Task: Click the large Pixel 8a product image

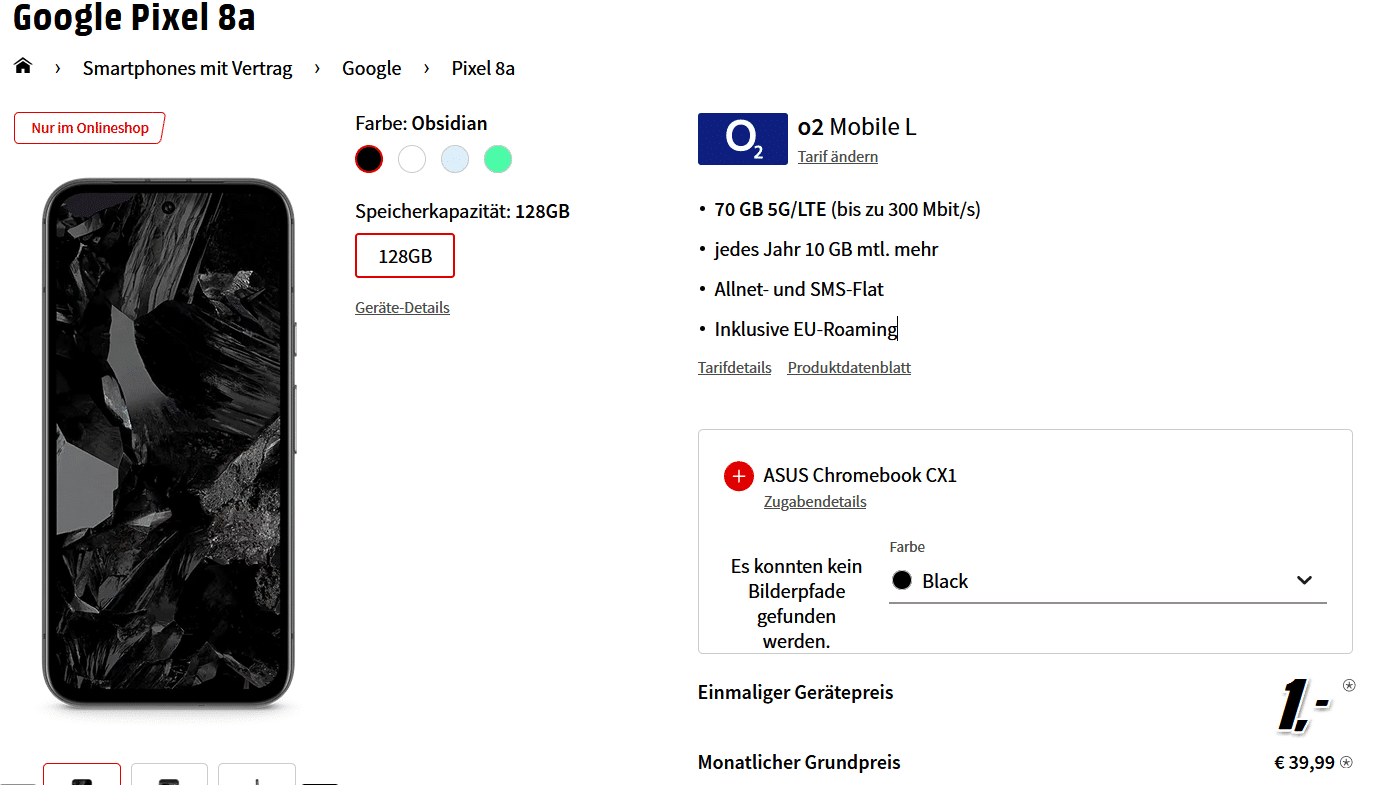Action: [x=168, y=443]
